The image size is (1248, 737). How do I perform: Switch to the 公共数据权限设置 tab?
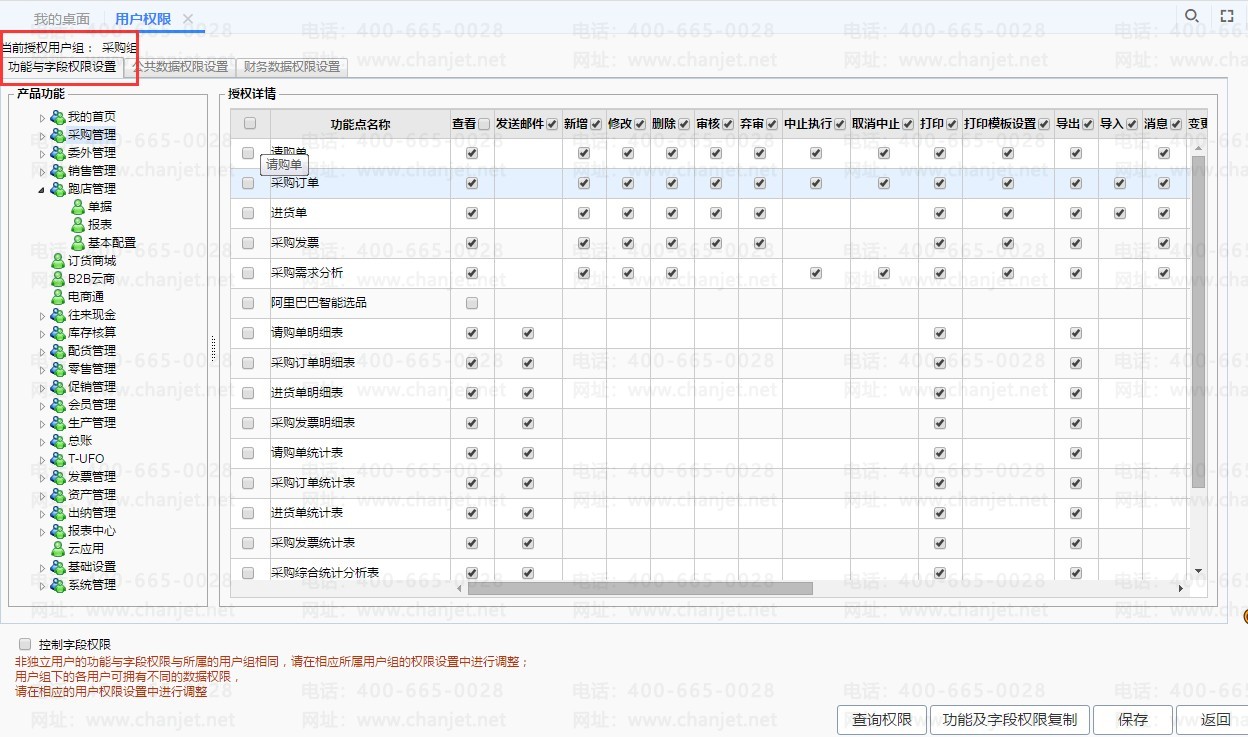click(x=180, y=67)
